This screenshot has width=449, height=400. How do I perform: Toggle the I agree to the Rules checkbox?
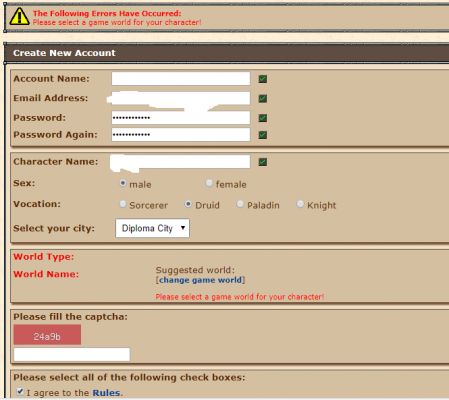pos(20,391)
